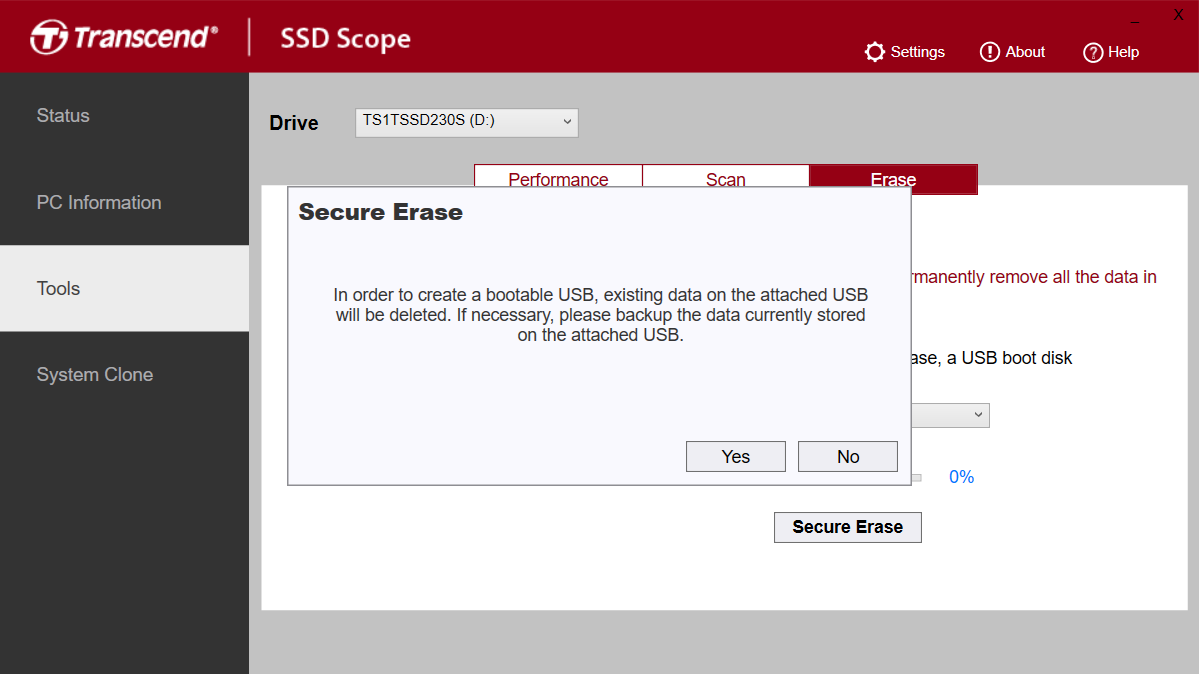
Task: Open System Clone page
Action: click(125, 375)
